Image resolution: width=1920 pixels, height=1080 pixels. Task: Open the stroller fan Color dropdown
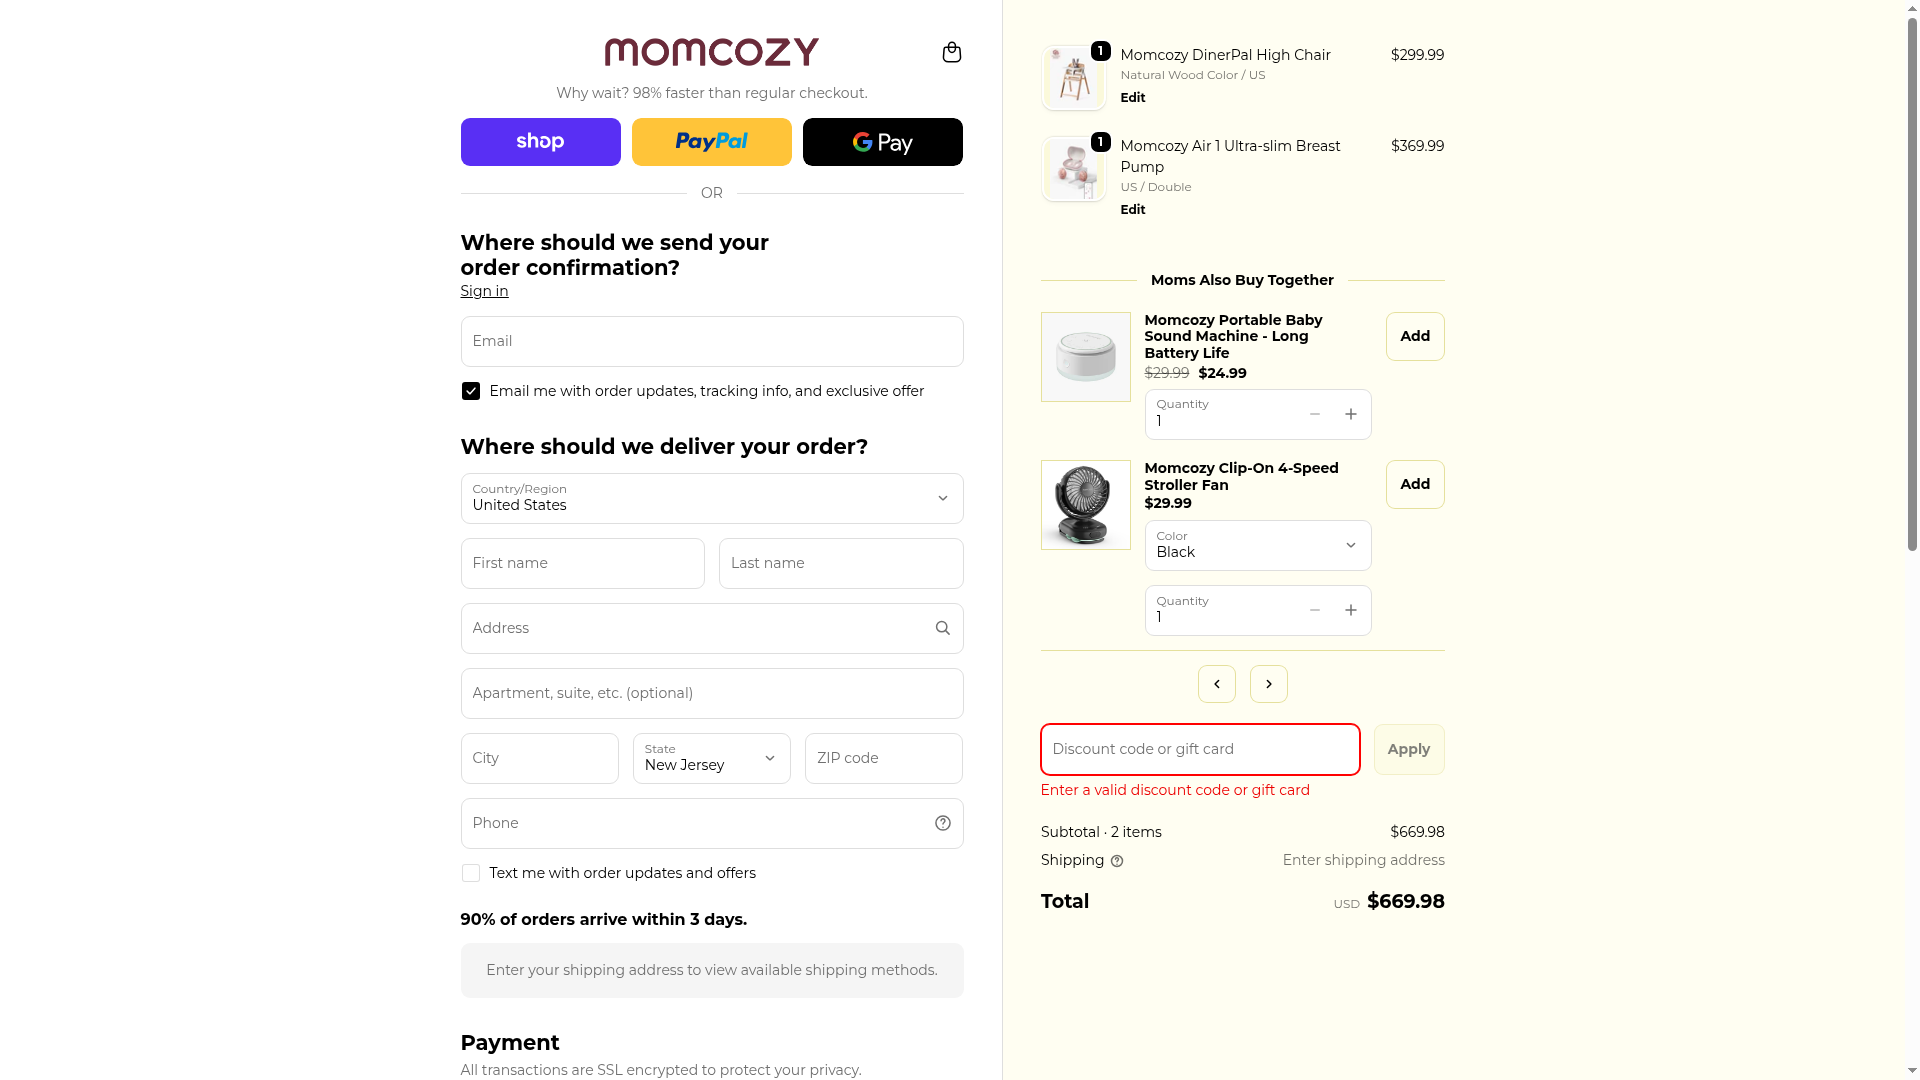[x=1257, y=545]
